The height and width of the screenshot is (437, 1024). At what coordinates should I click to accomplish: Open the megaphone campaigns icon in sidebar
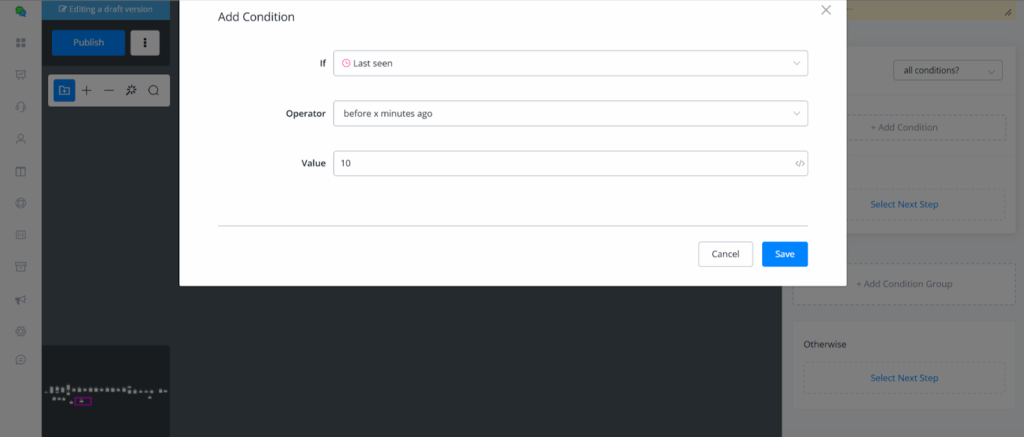pyautogui.click(x=20, y=300)
